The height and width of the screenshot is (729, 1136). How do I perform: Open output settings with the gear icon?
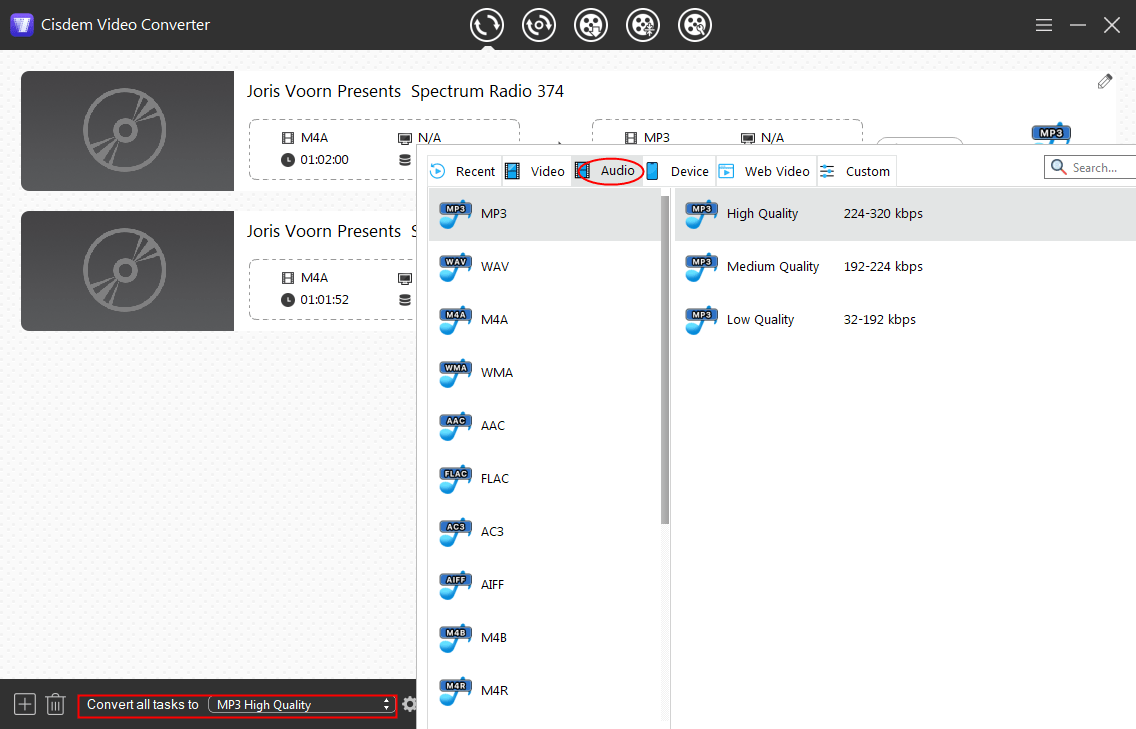410,704
